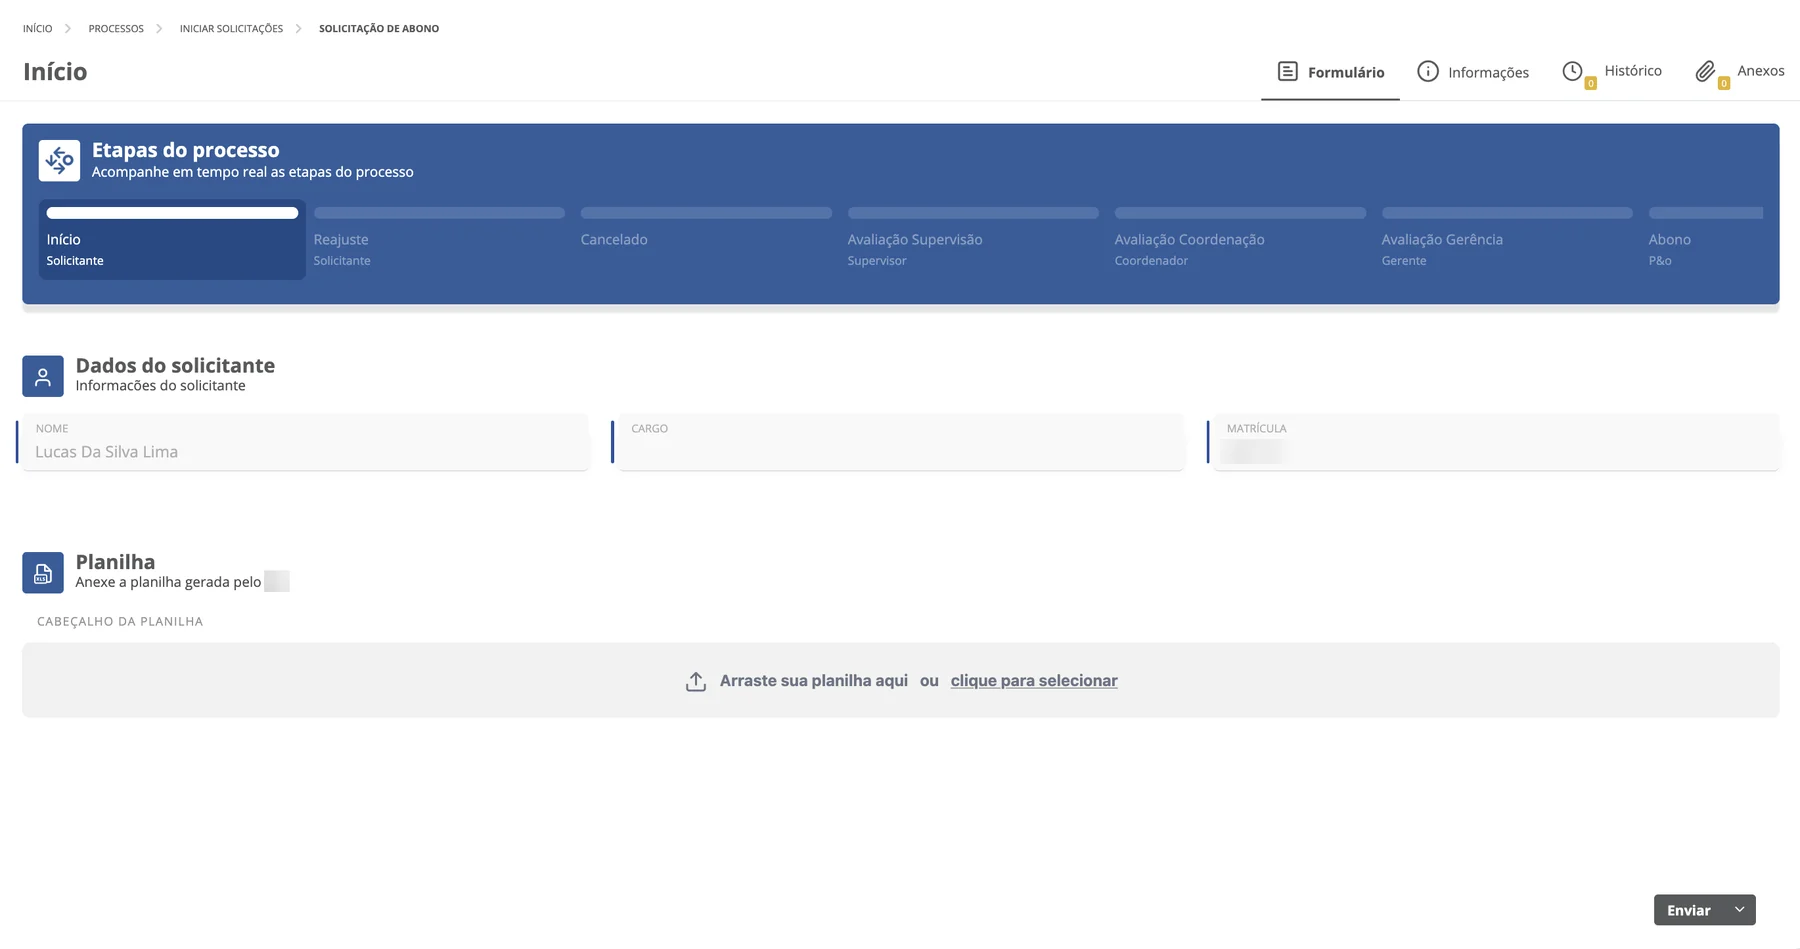The height and width of the screenshot is (949, 1800).
Task: Click the Informações info circle icon
Action: 1428,71
